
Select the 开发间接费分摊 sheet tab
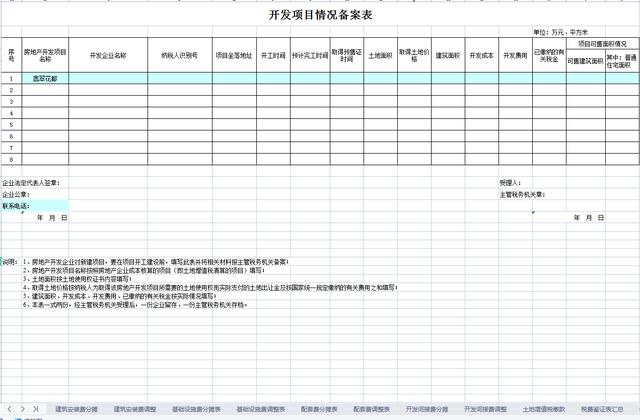click(x=427, y=409)
